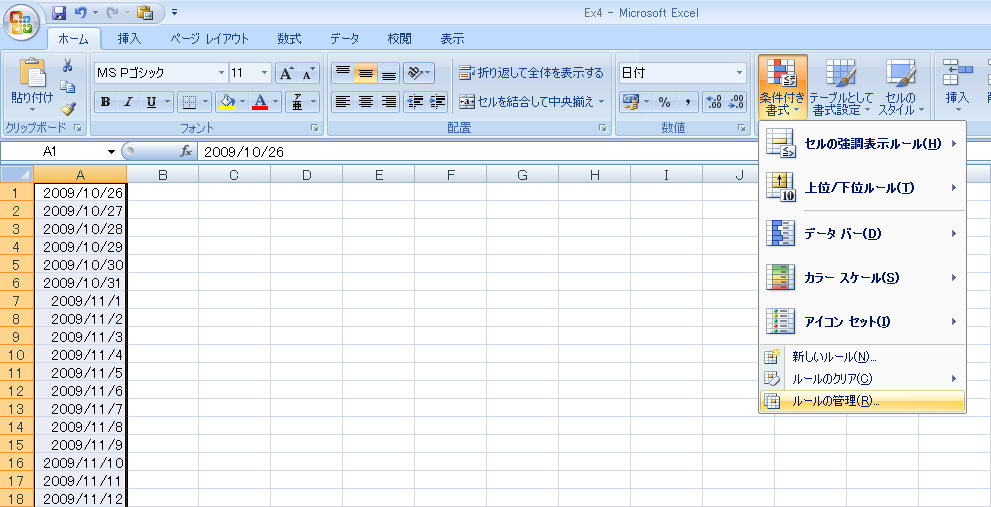Open the font name dropdown MS Pゴシック
Screen dimensions: 991x507
tap(221, 73)
